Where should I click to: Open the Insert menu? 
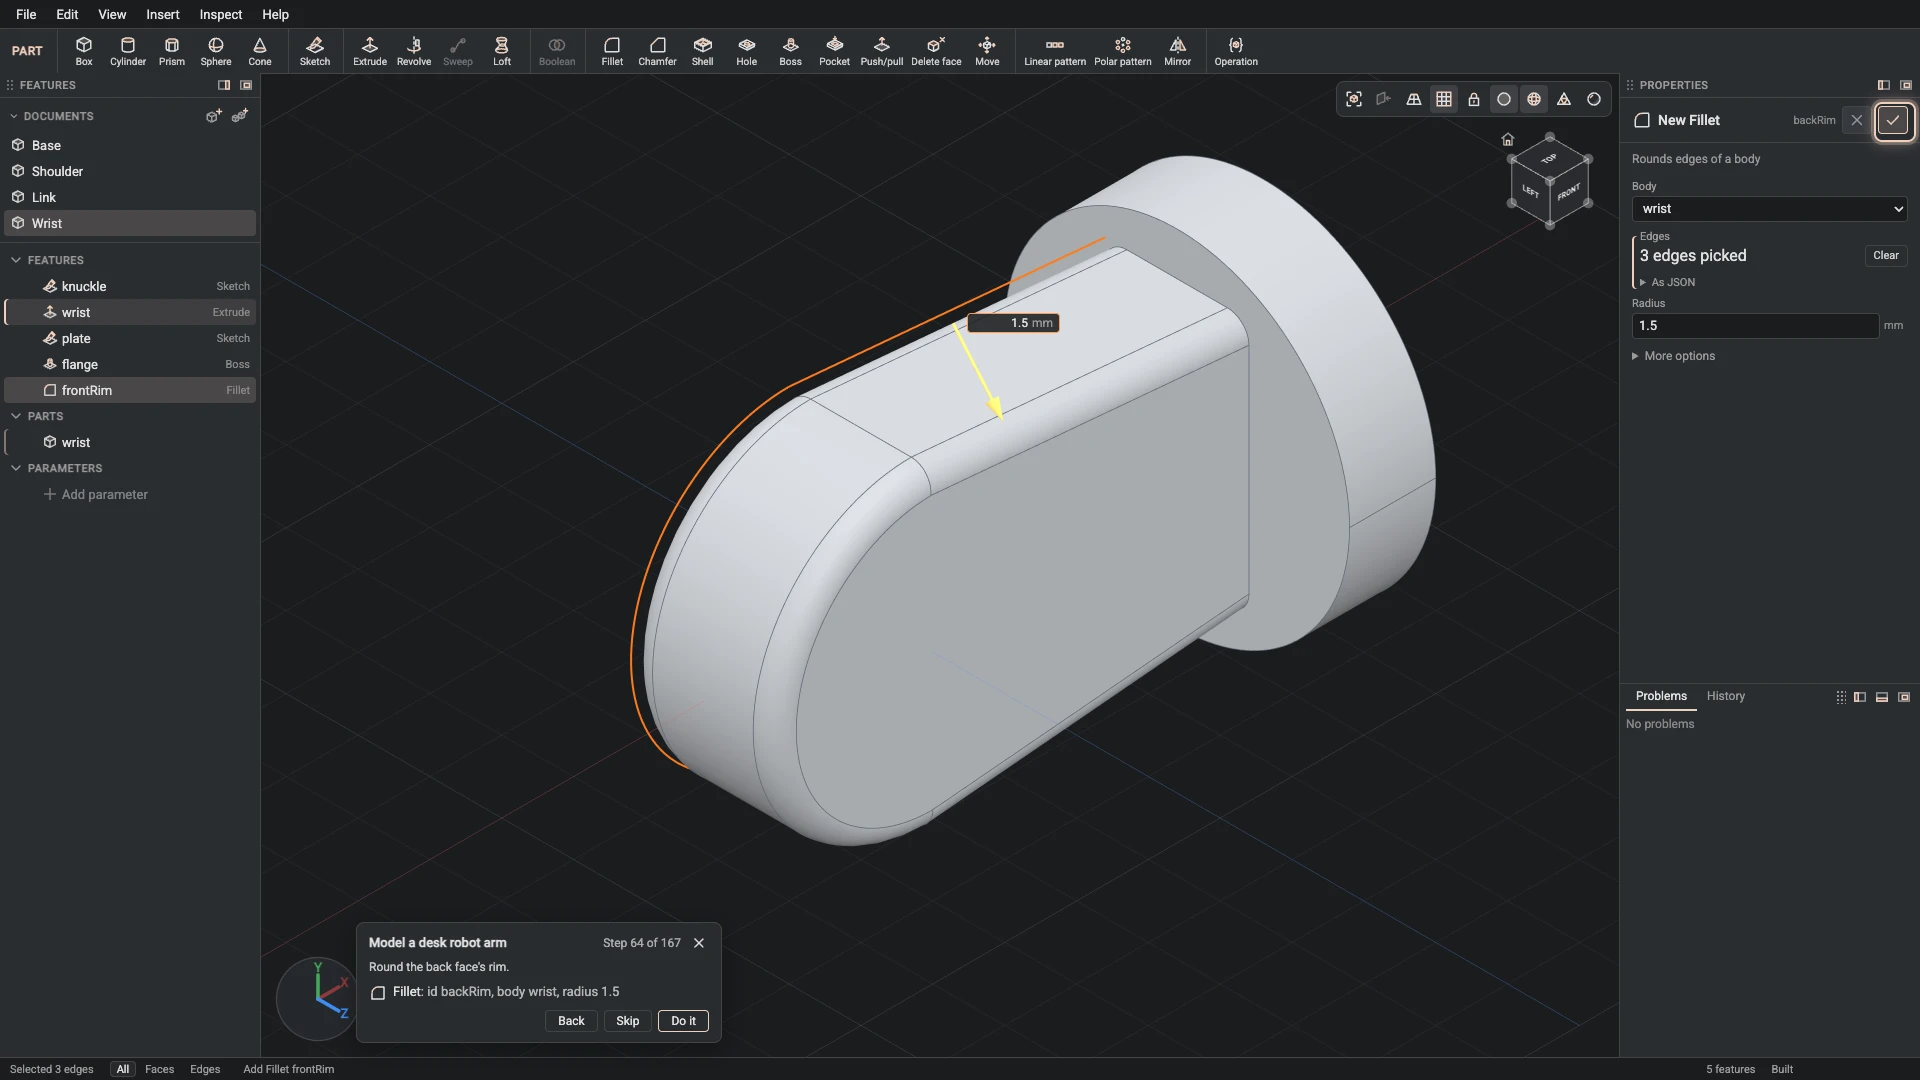163,14
